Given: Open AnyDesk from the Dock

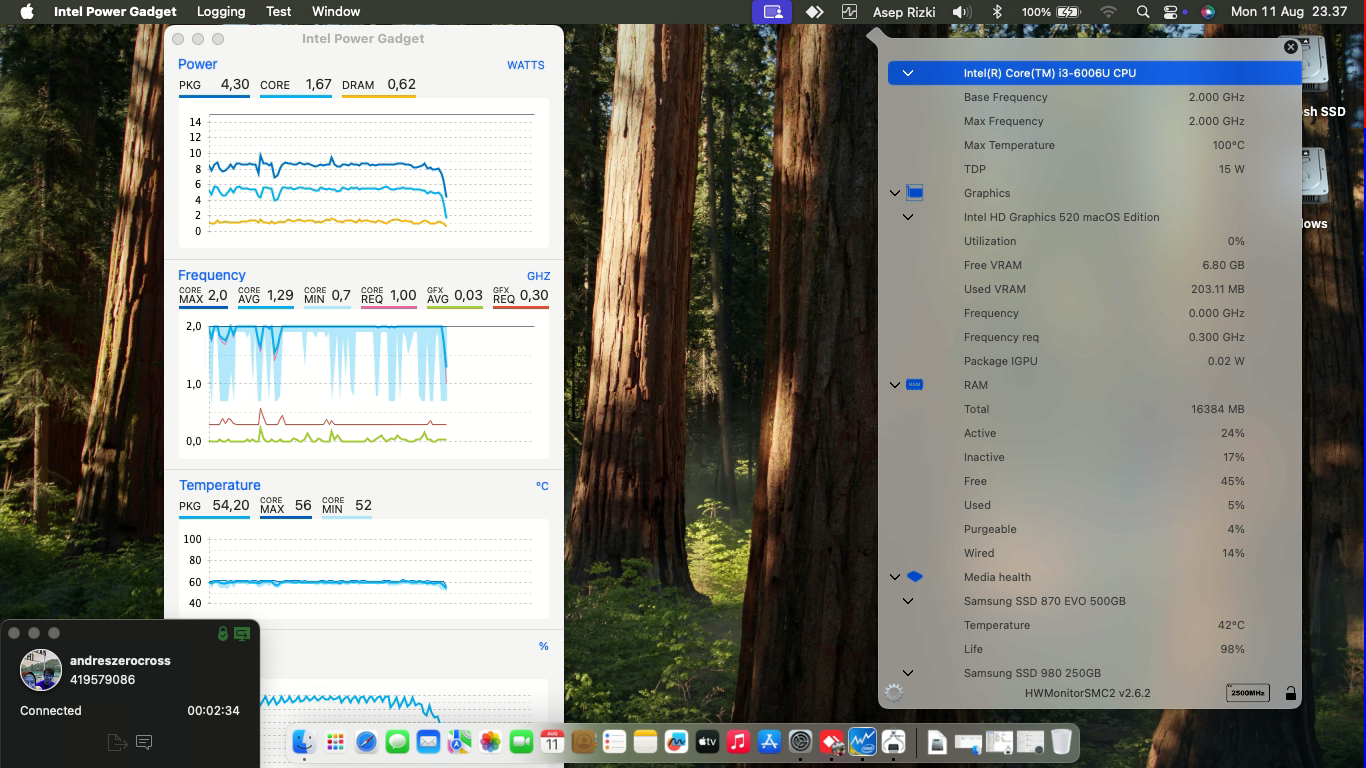Looking at the screenshot, I should 831,742.
